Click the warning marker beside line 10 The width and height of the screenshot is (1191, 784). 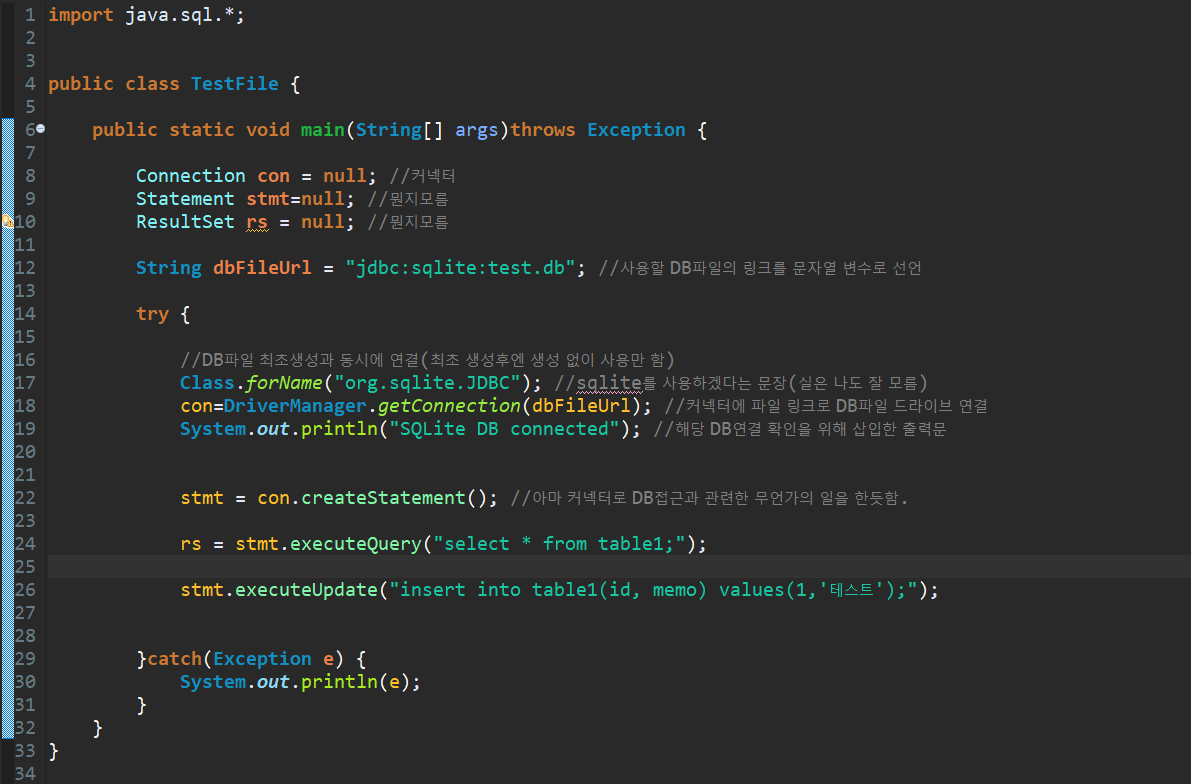pos(7,221)
